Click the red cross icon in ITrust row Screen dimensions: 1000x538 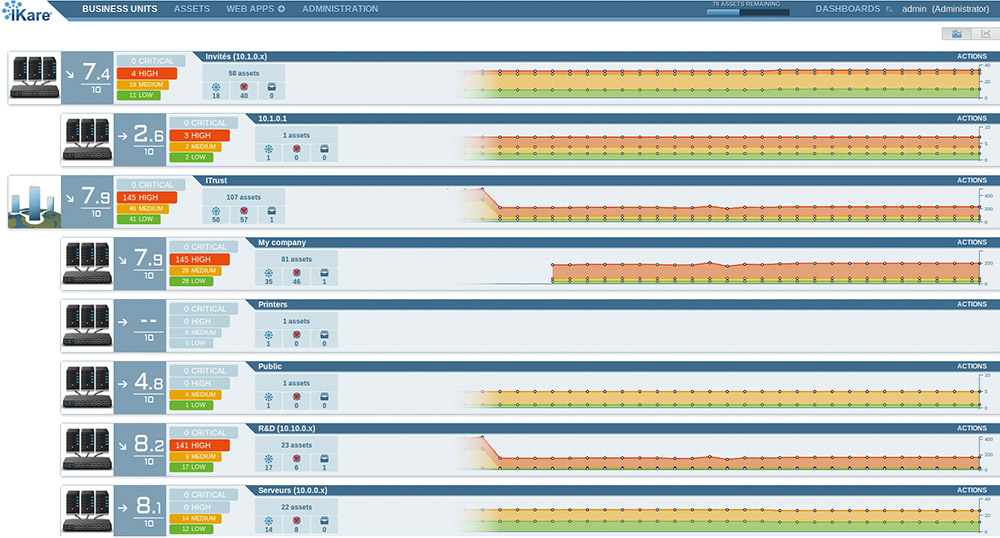pos(243,211)
